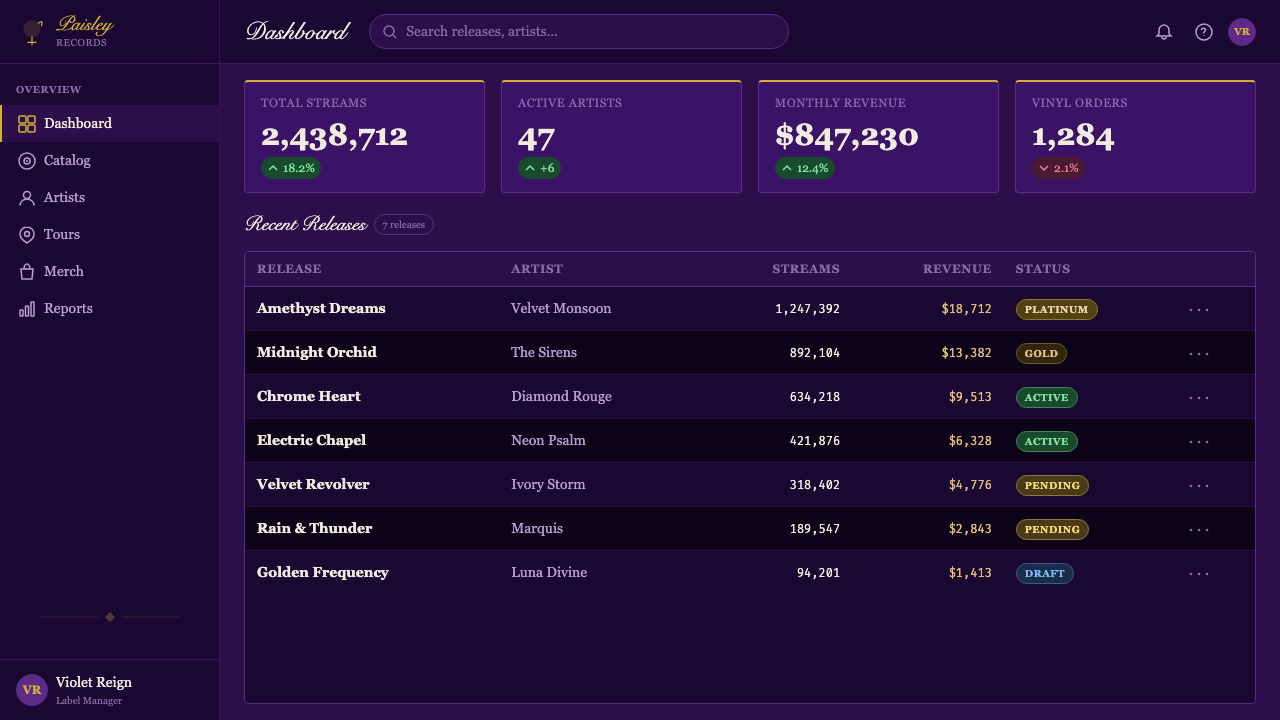Viewport: 1280px width, 720px height.
Task: Click the 2.1% down trend badge
Action: point(1058,168)
